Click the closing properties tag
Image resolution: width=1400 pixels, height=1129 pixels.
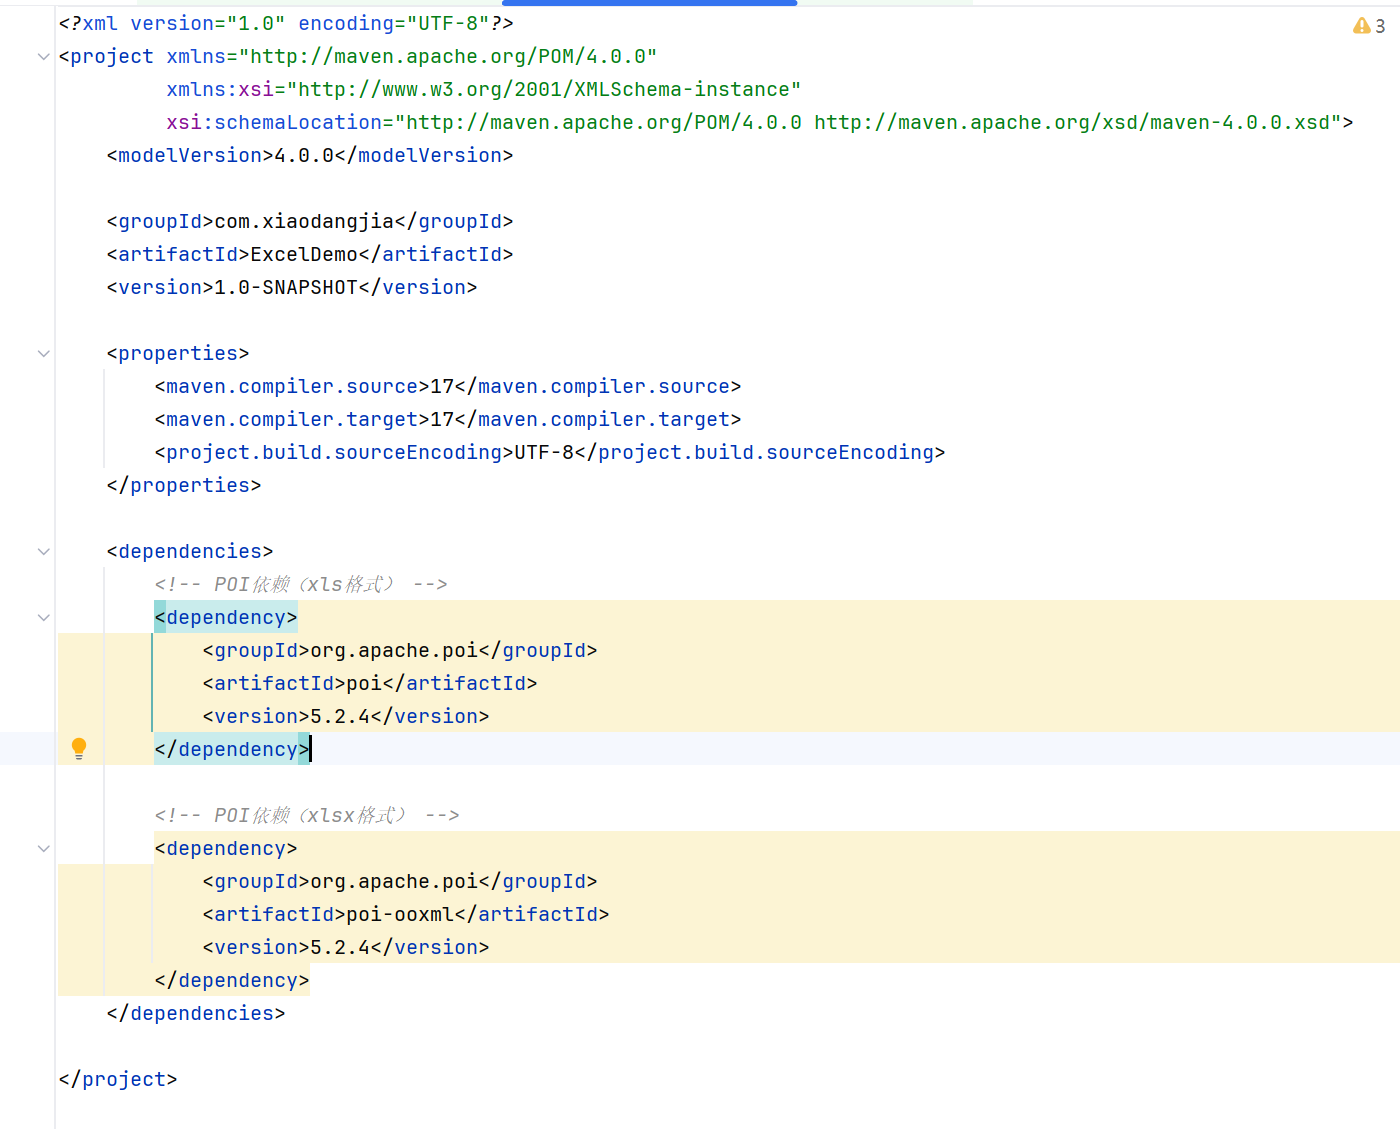pos(184,485)
